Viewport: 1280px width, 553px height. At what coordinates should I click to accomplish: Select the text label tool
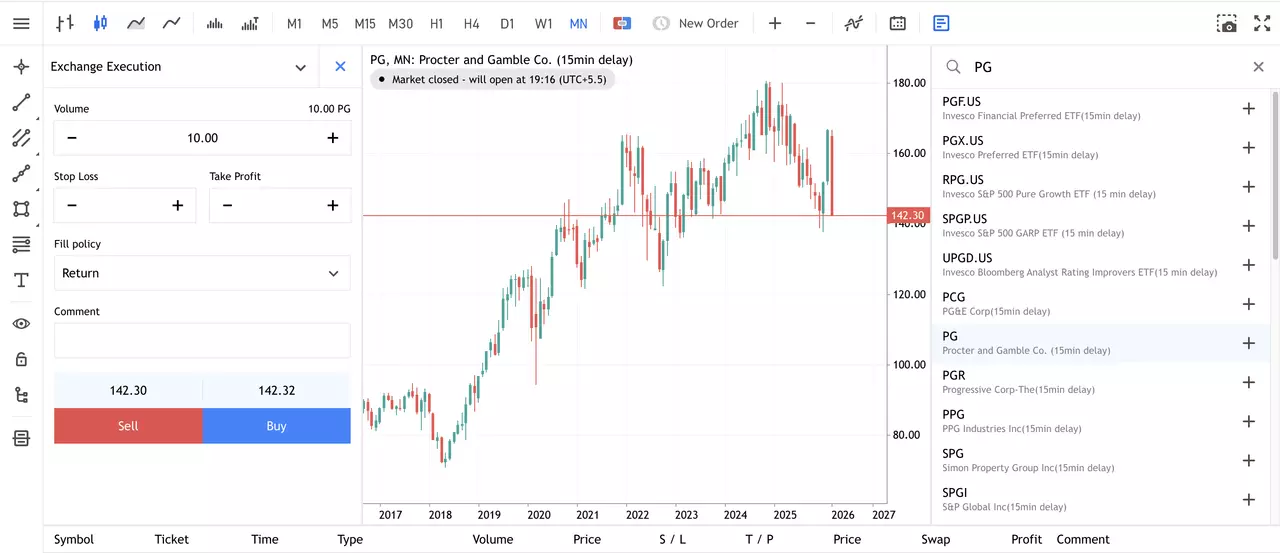coord(21,280)
